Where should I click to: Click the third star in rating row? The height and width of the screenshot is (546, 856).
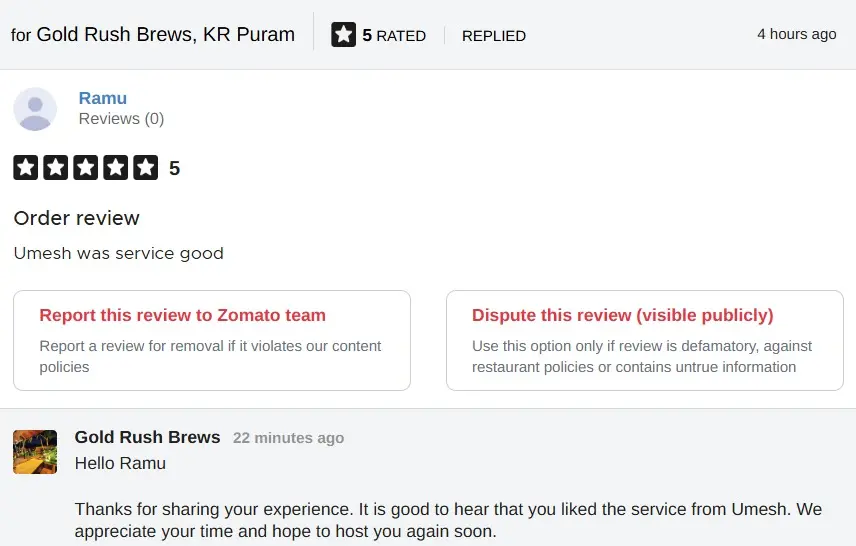86,168
